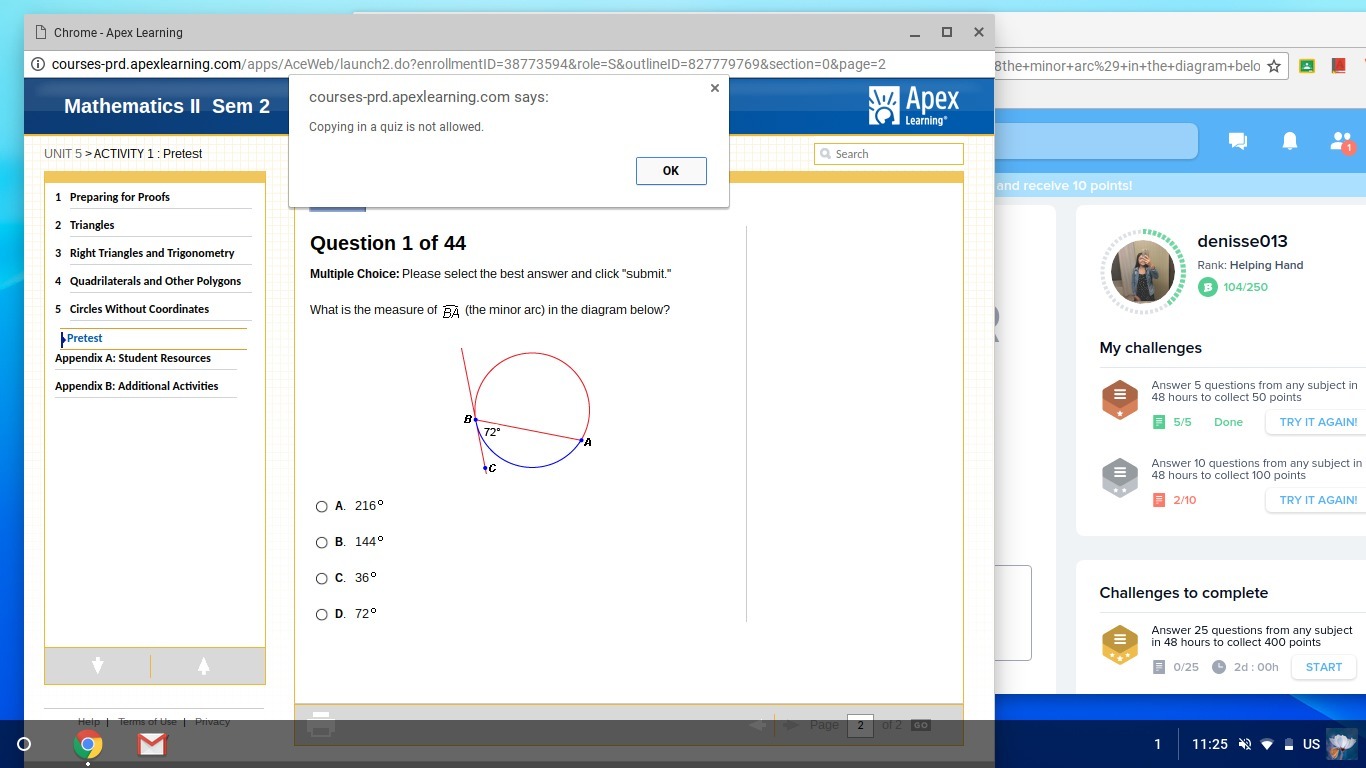The width and height of the screenshot is (1366, 768).
Task: Open unit 2 Triangles
Action: click(92, 225)
